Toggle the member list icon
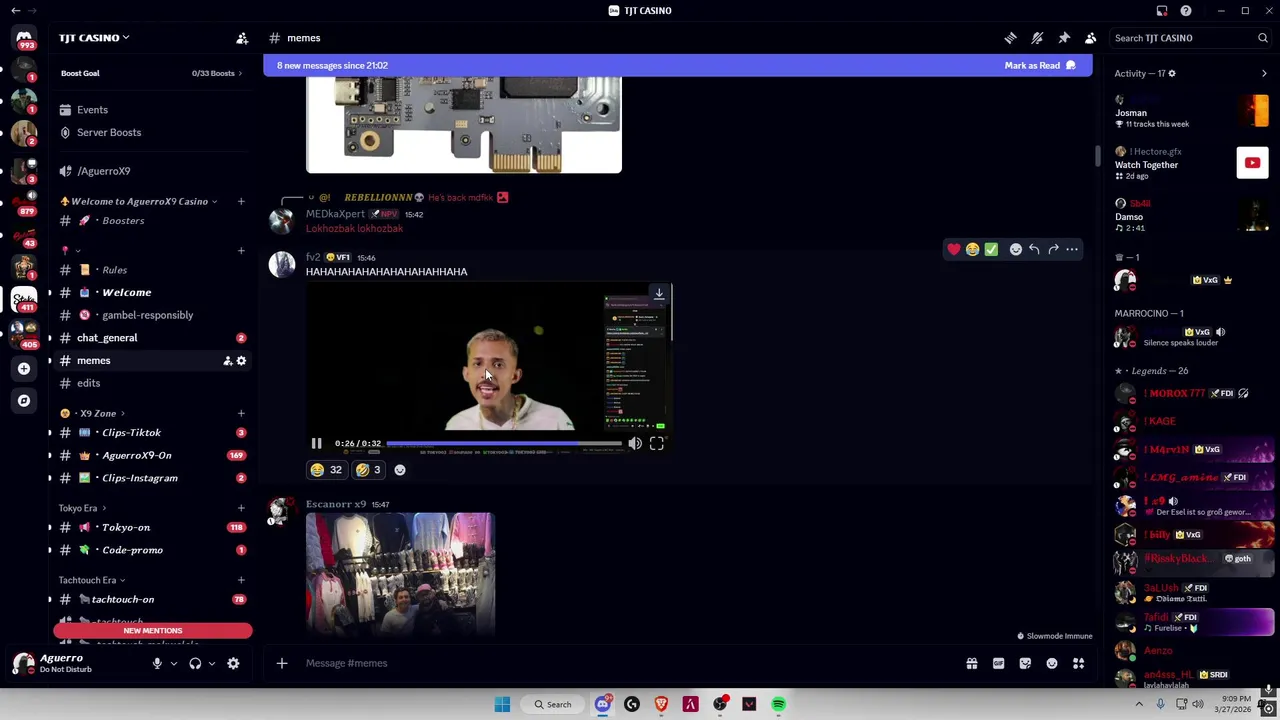The width and height of the screenshot is (1280, 720). [1091, 38]
